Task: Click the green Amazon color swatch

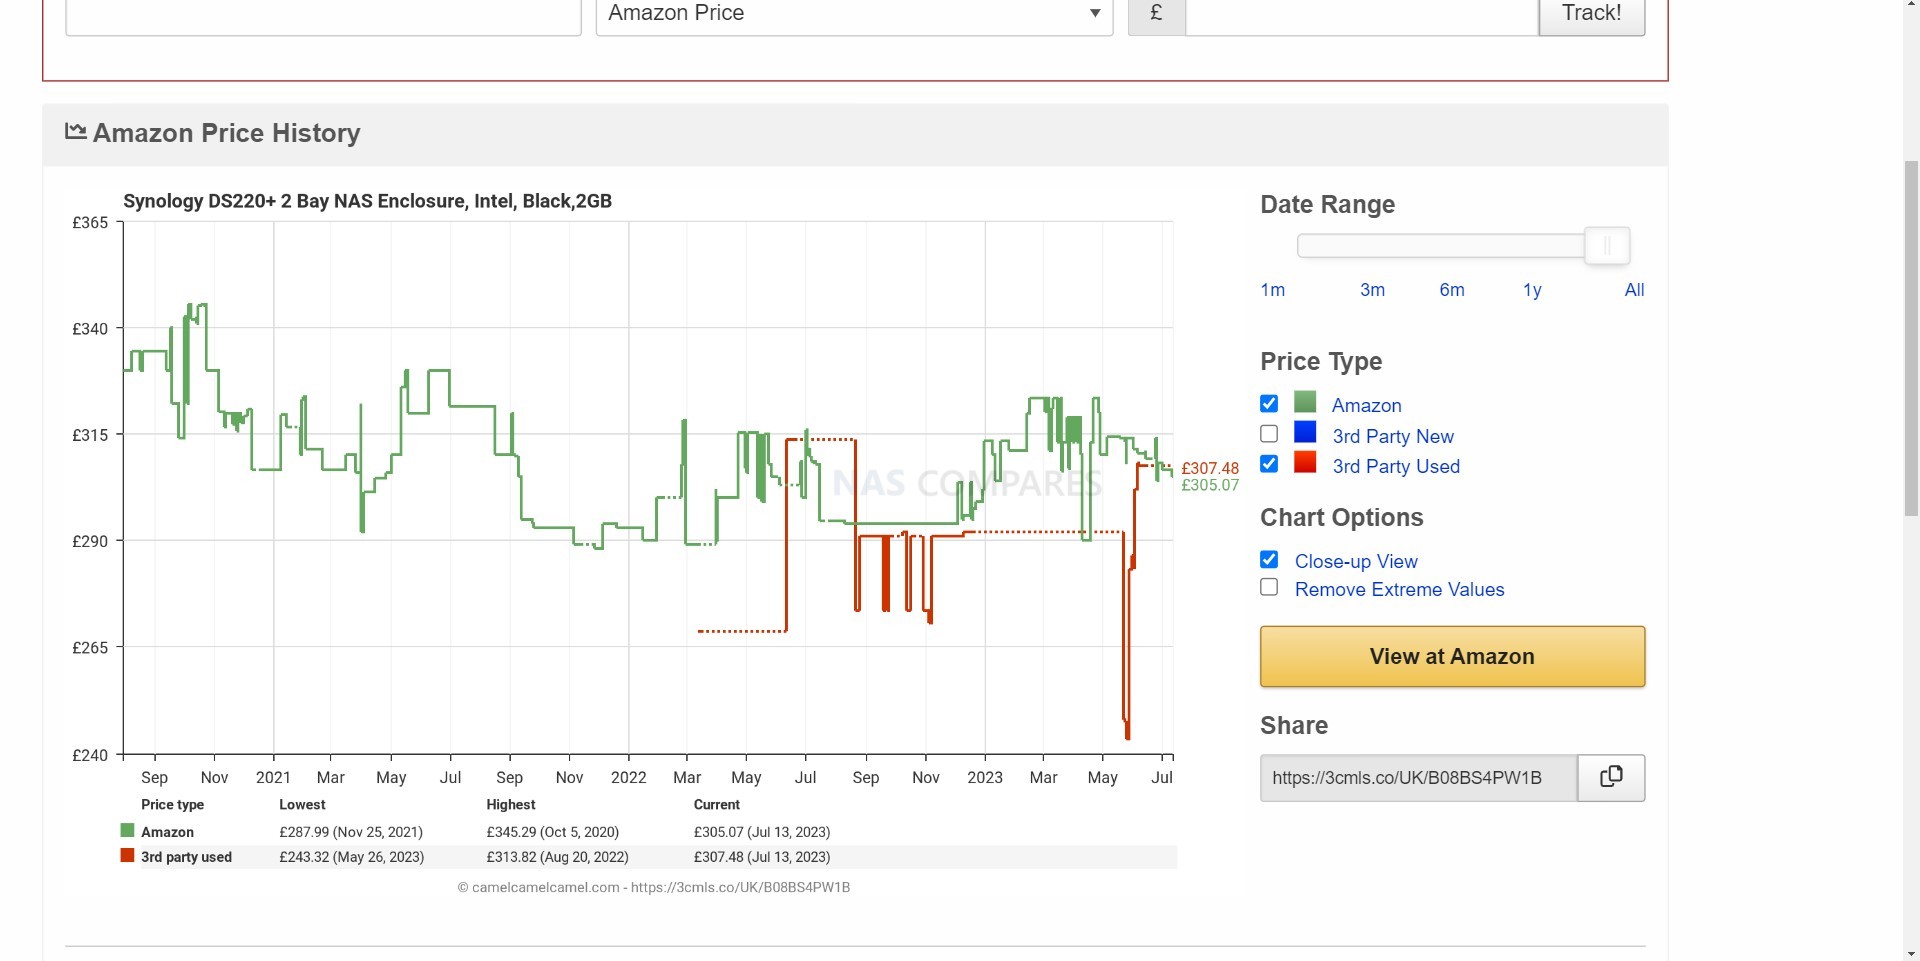Action: (x=1305, y=402)
